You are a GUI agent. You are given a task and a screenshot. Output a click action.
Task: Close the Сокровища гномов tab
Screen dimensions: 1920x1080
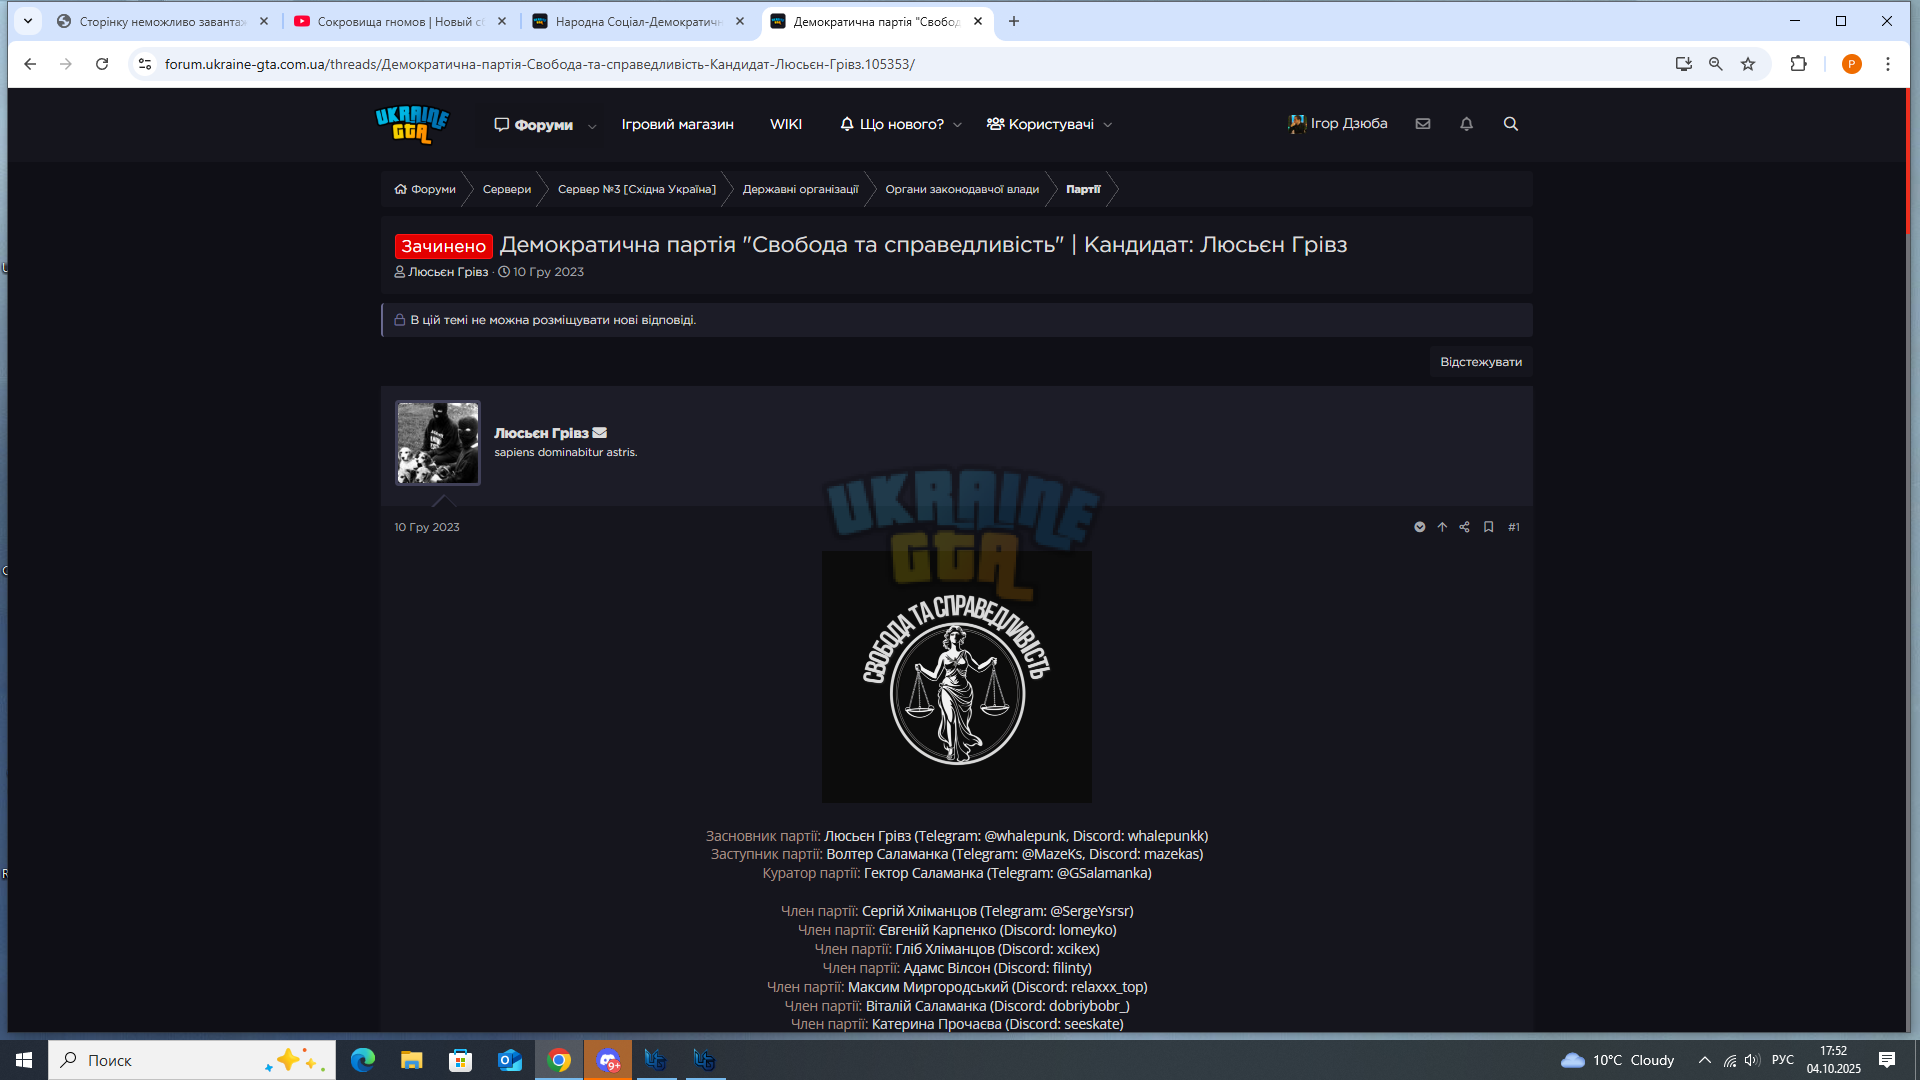click(502, 21)
